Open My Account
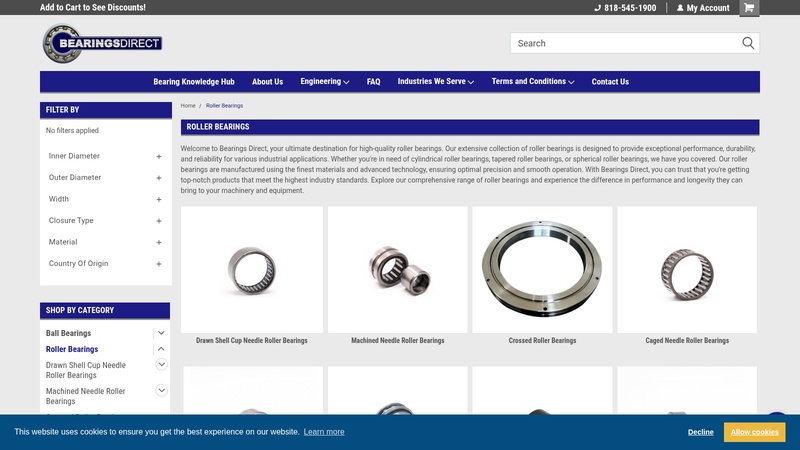800x450 pixels. [703, 8]
